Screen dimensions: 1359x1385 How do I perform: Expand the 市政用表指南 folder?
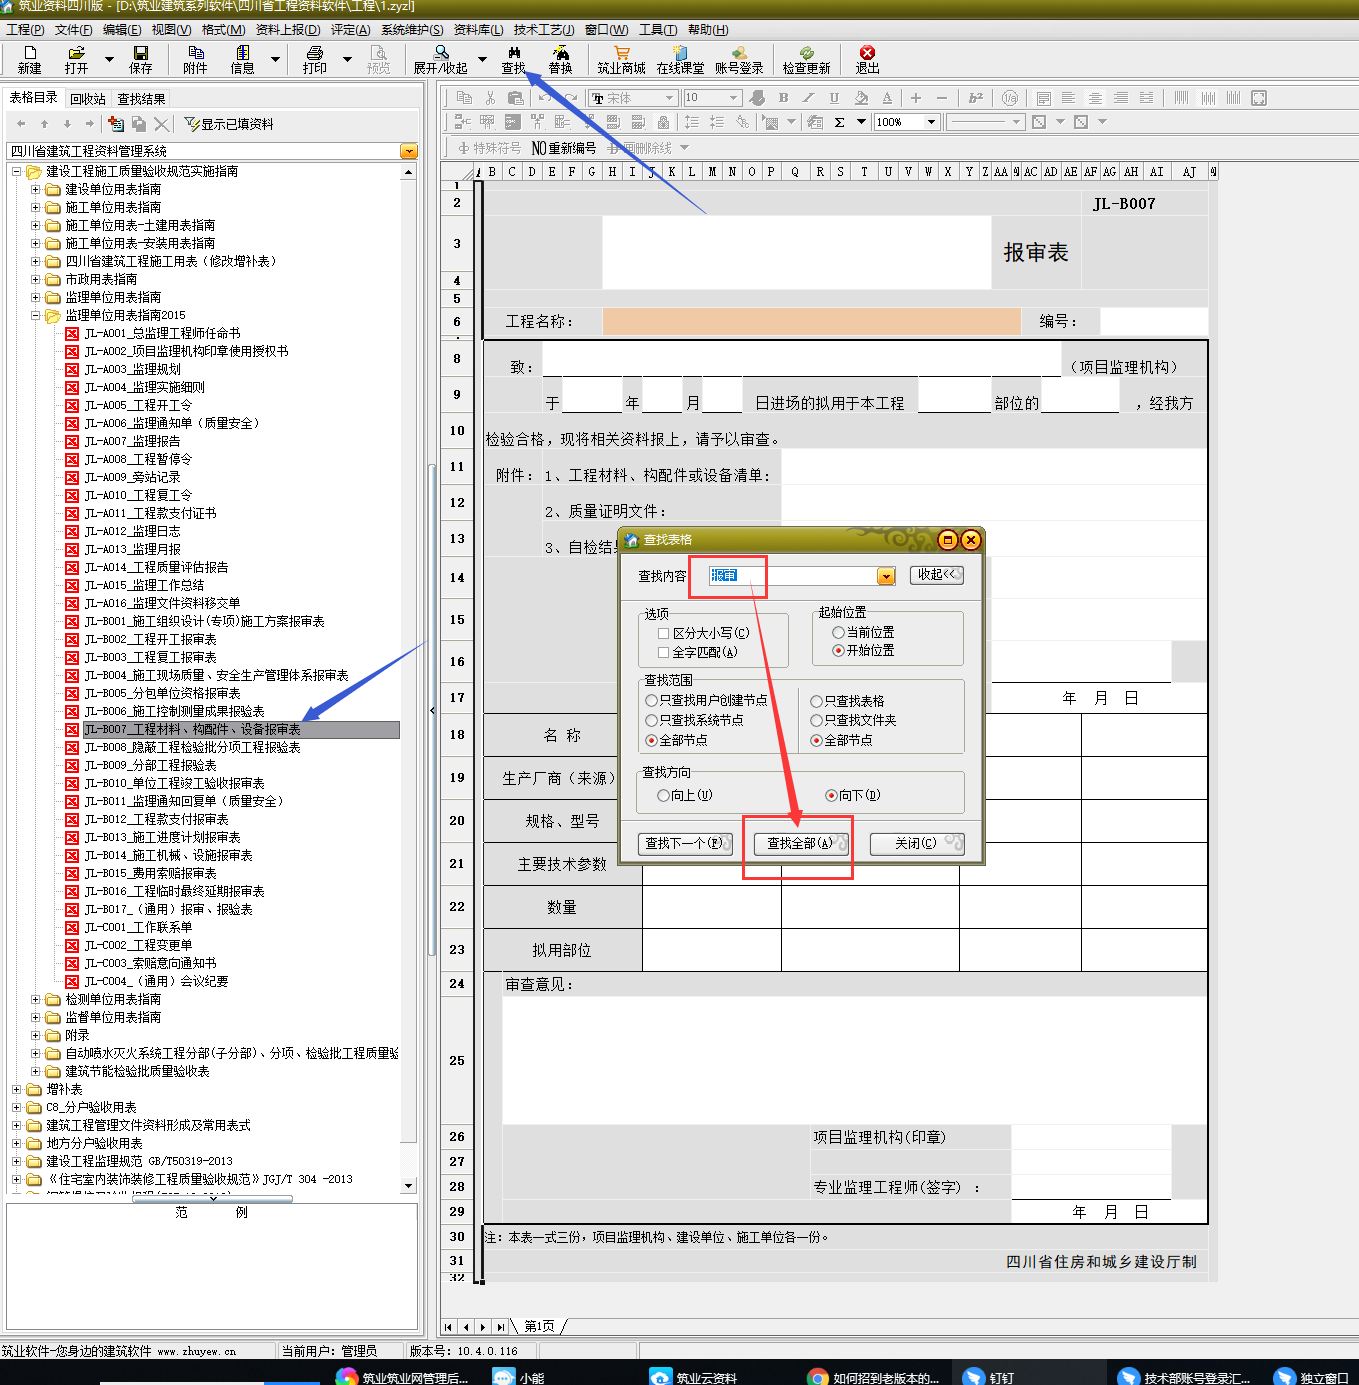pyautogui.click(x=36, y=279)
